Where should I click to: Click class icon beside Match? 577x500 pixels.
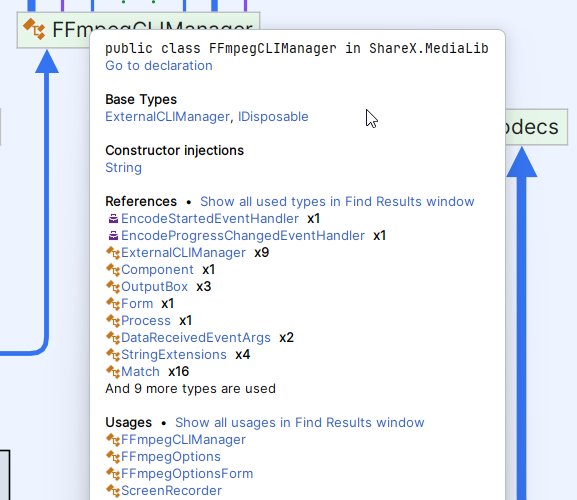click(x=113, y=372)
